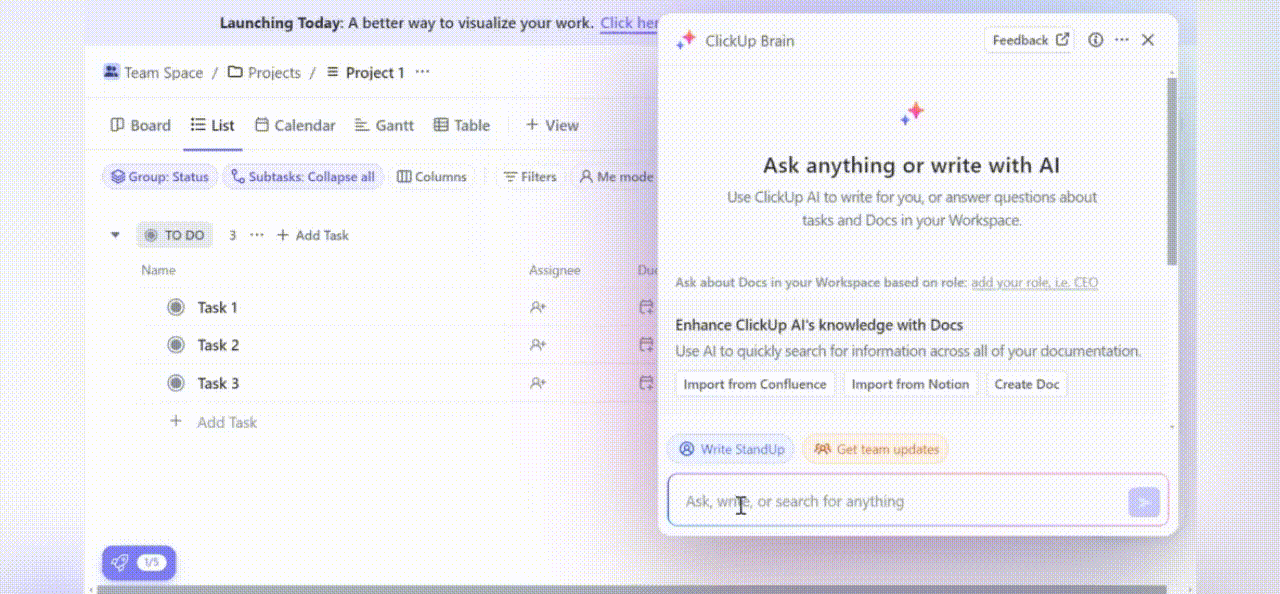Viewport: 1280px width, 594px height.
Task: Select Write StandUp suggestion
Action: pyautogui.click(x=732, y=449)
